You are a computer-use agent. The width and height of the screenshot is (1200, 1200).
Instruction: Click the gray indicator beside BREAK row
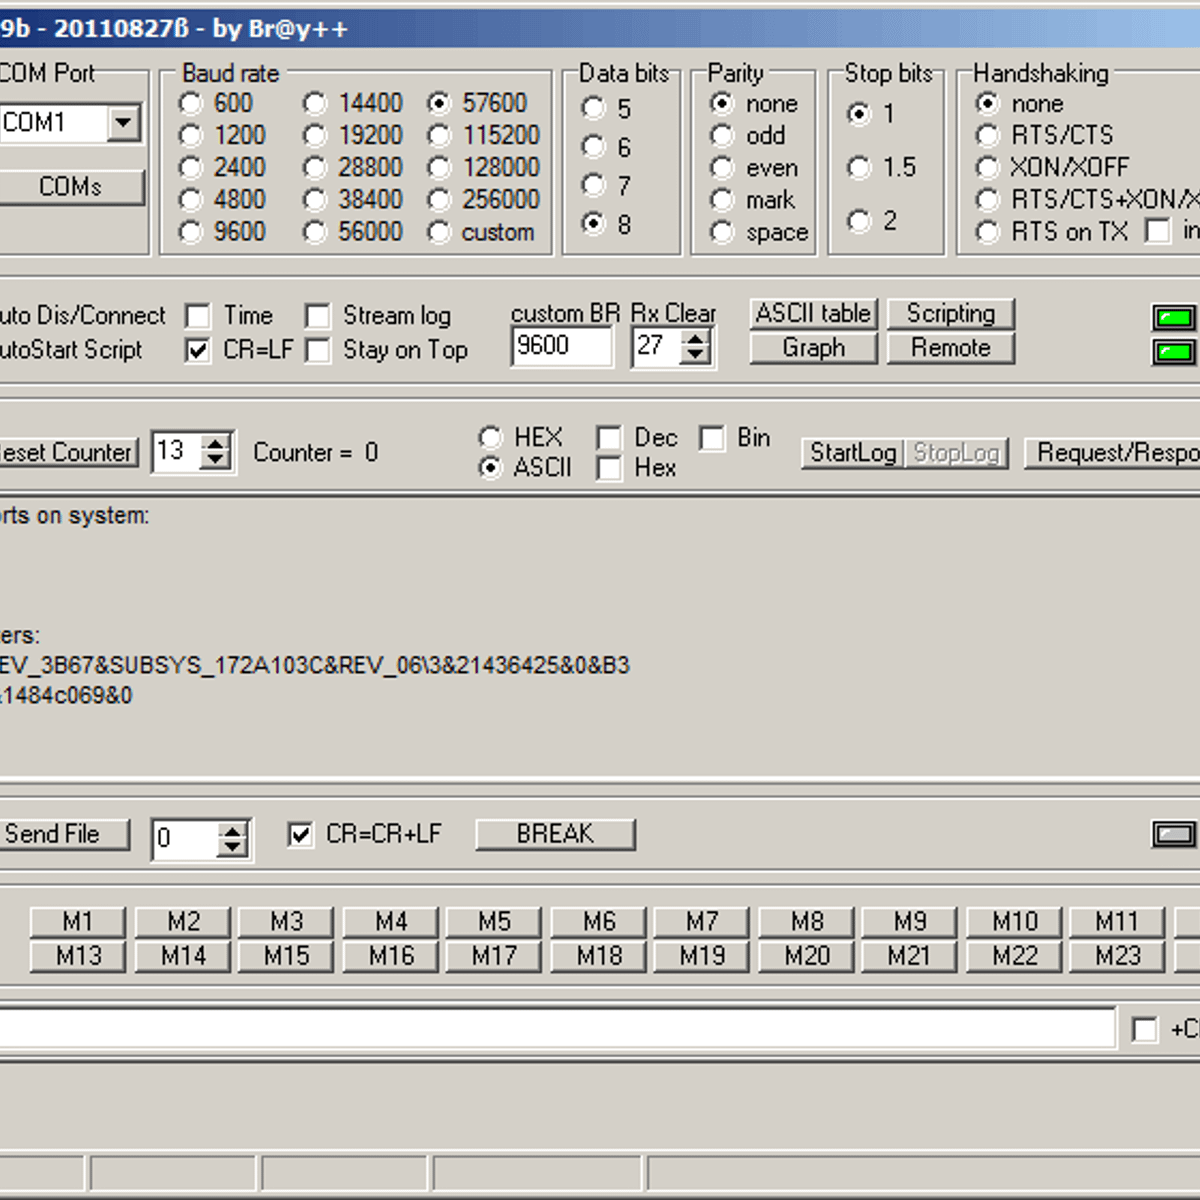[1174, 834]
